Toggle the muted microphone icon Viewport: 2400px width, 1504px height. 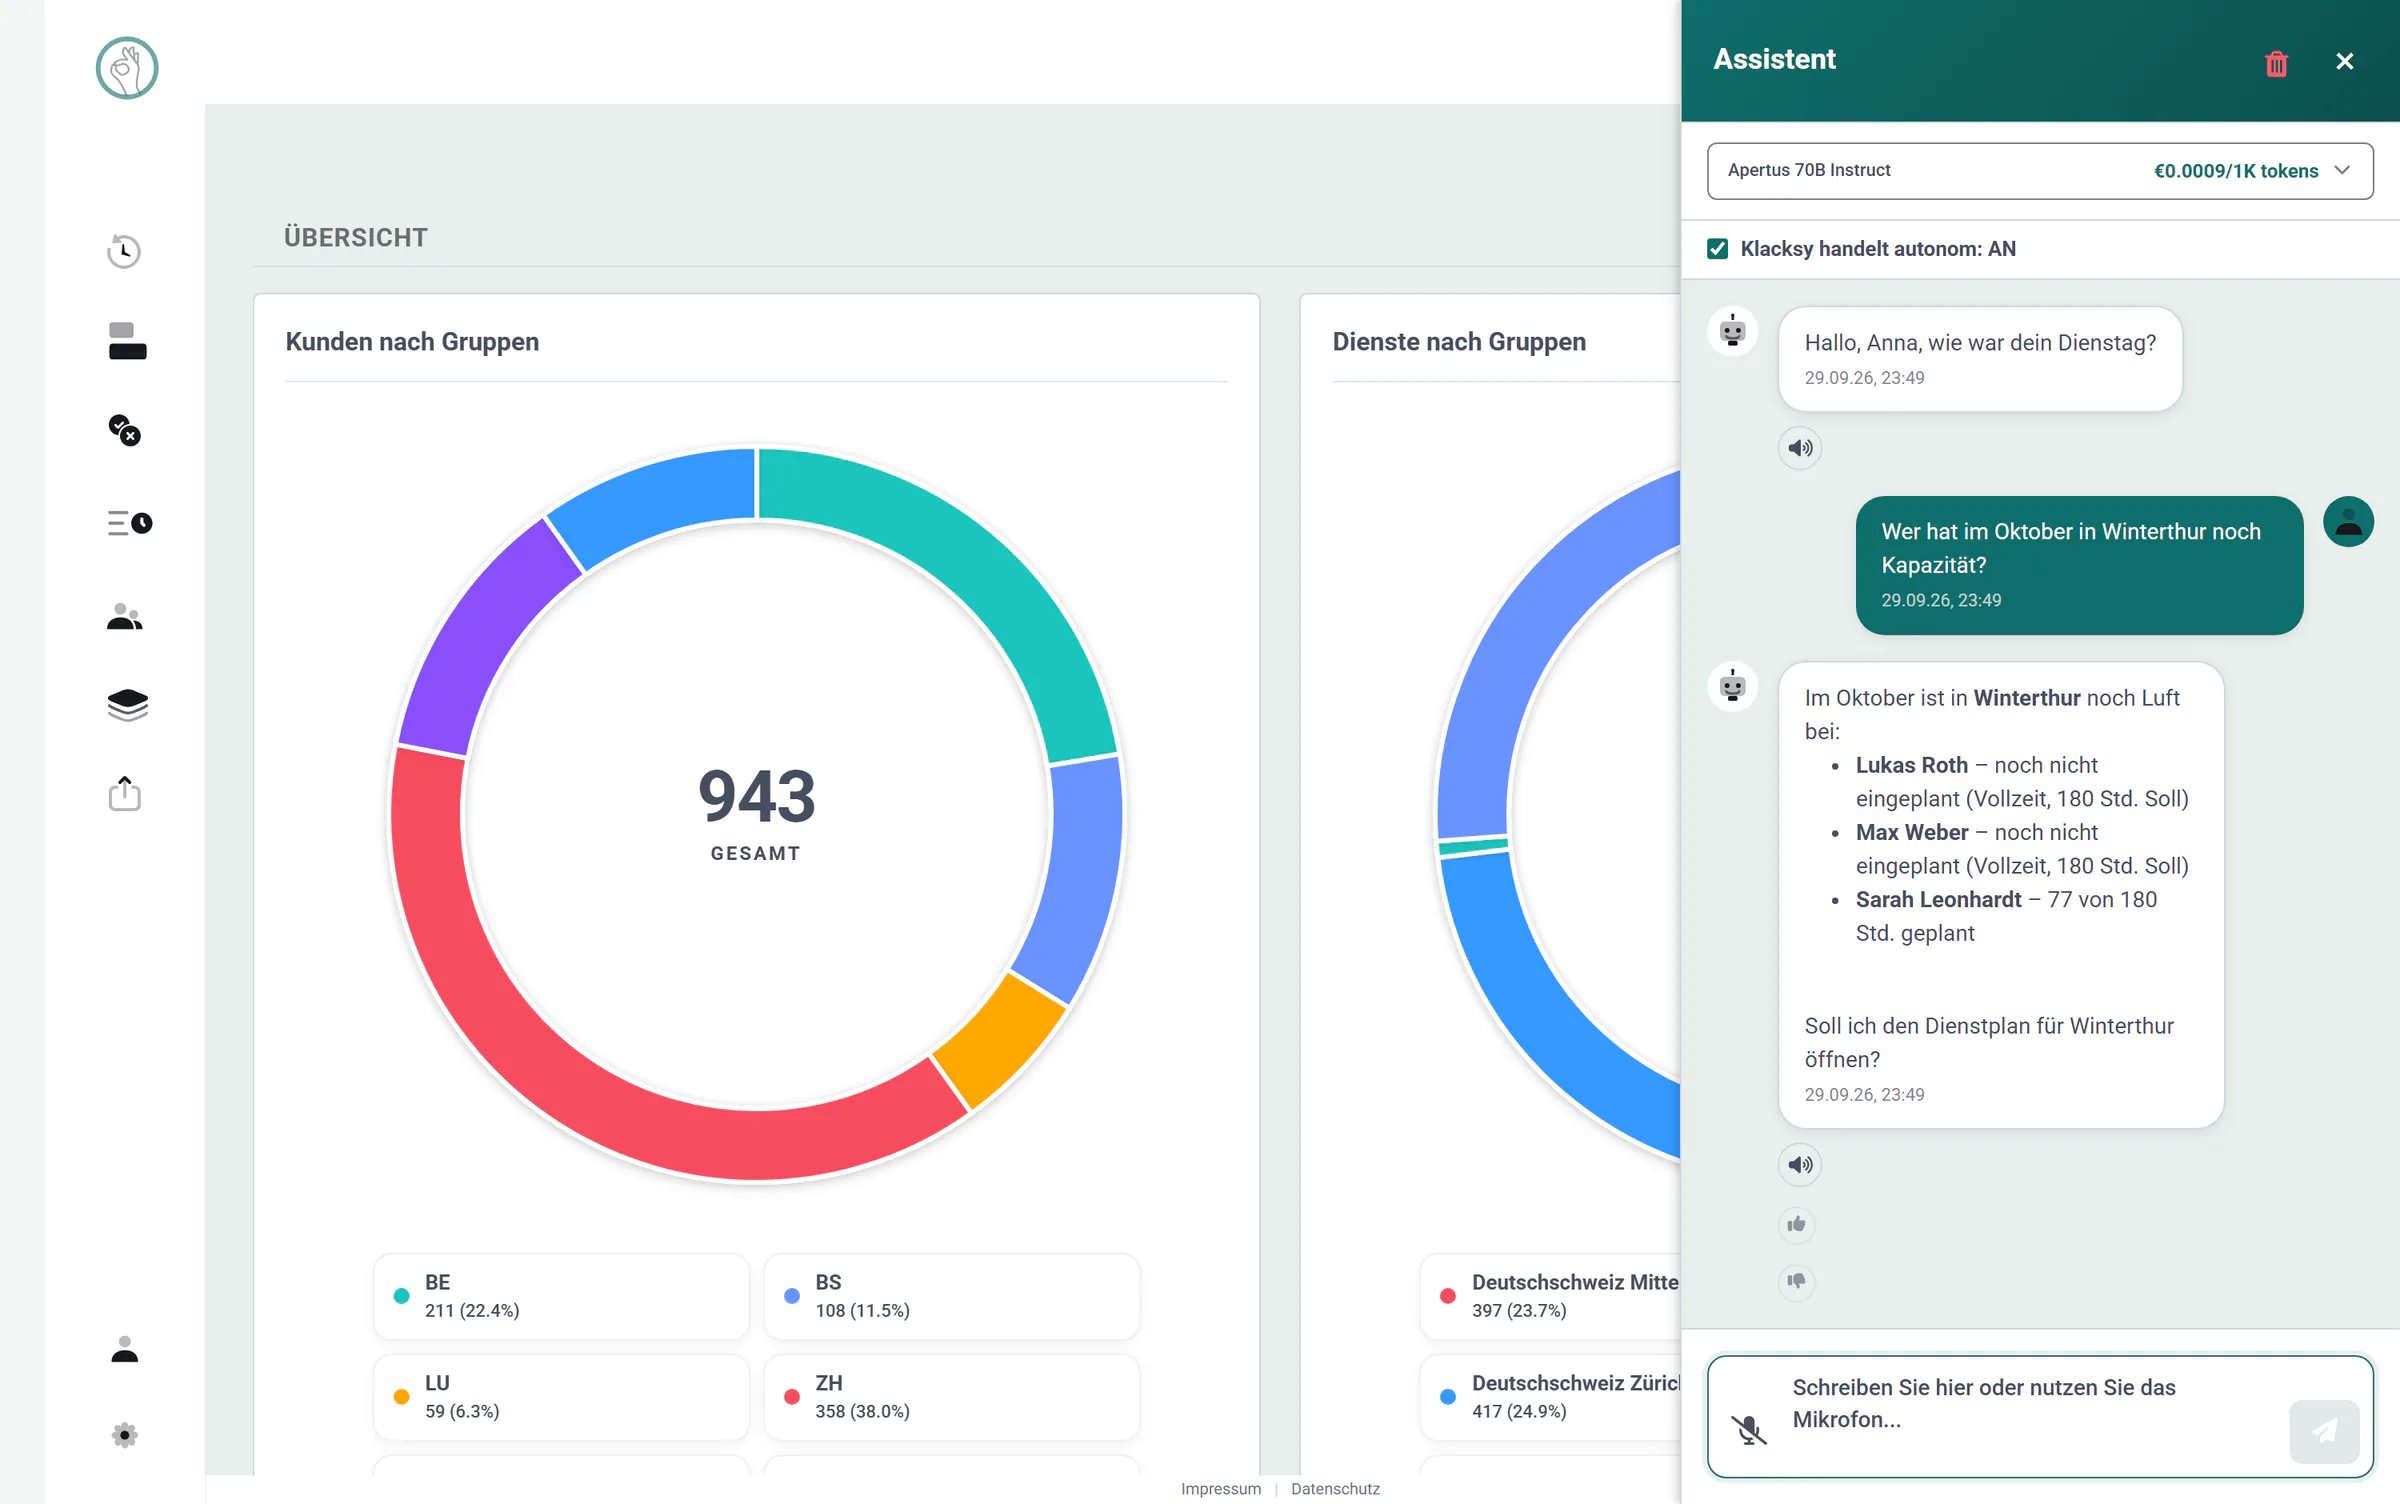(1750, 1430)
